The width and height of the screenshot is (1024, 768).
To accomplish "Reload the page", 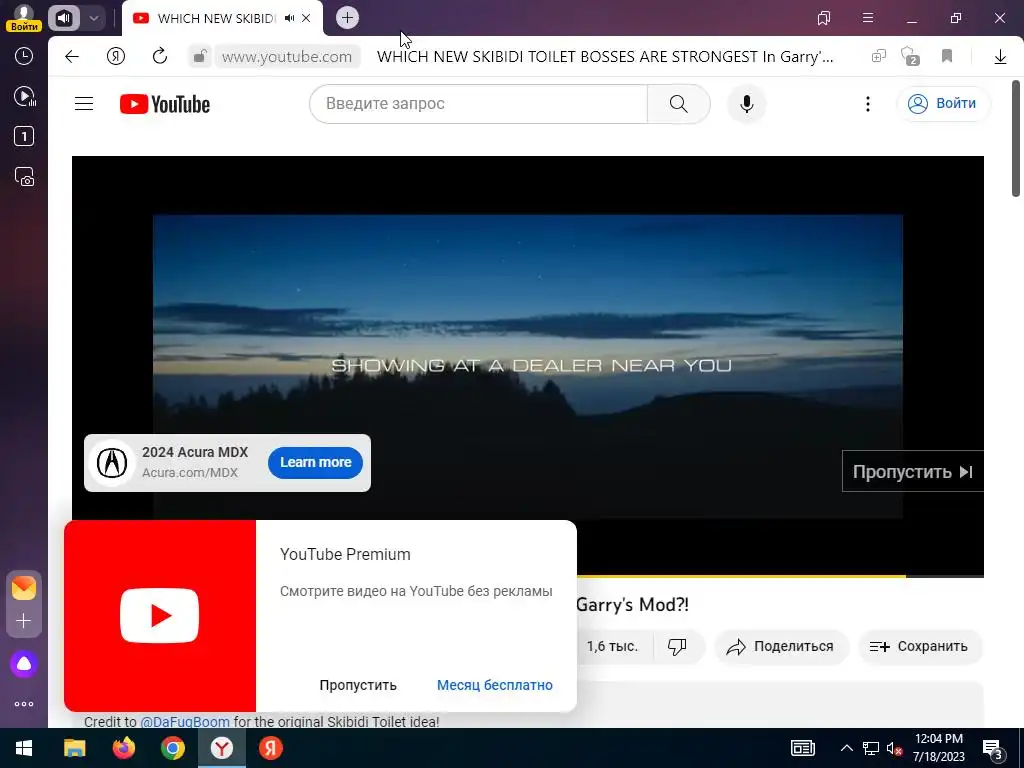I will pyautogui.click(x=160, y=57).
